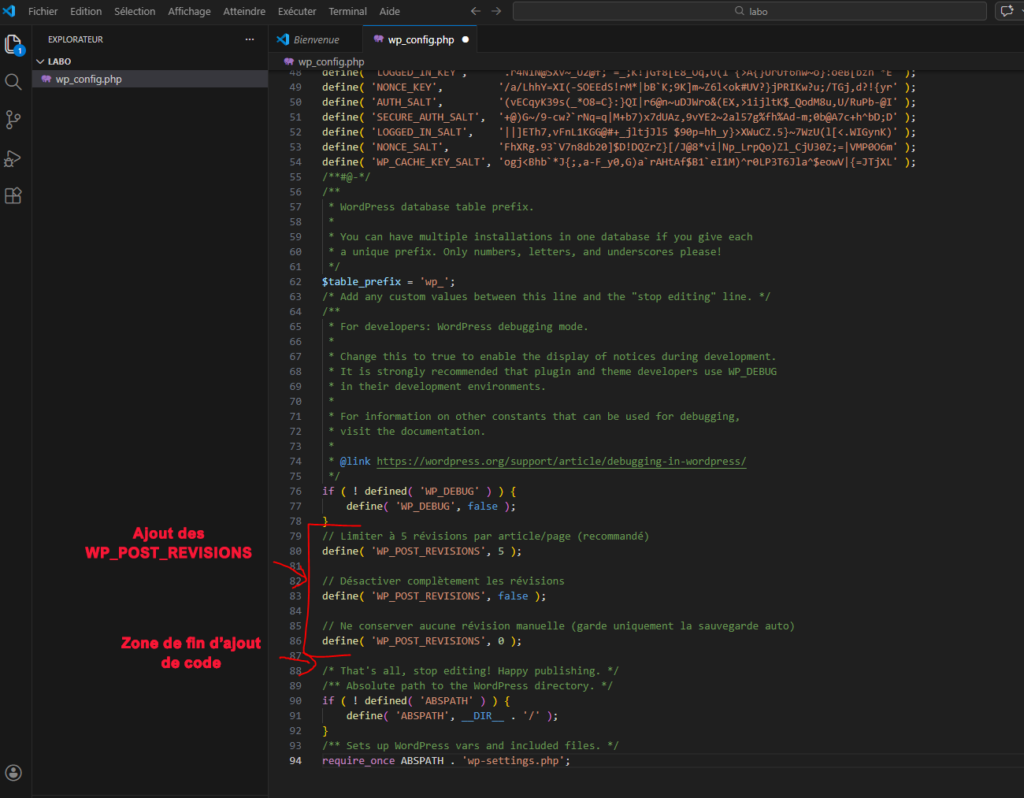Click line number 62 in the gutter
Viewport: 1024px width, 798px height.
click(296, 281)
